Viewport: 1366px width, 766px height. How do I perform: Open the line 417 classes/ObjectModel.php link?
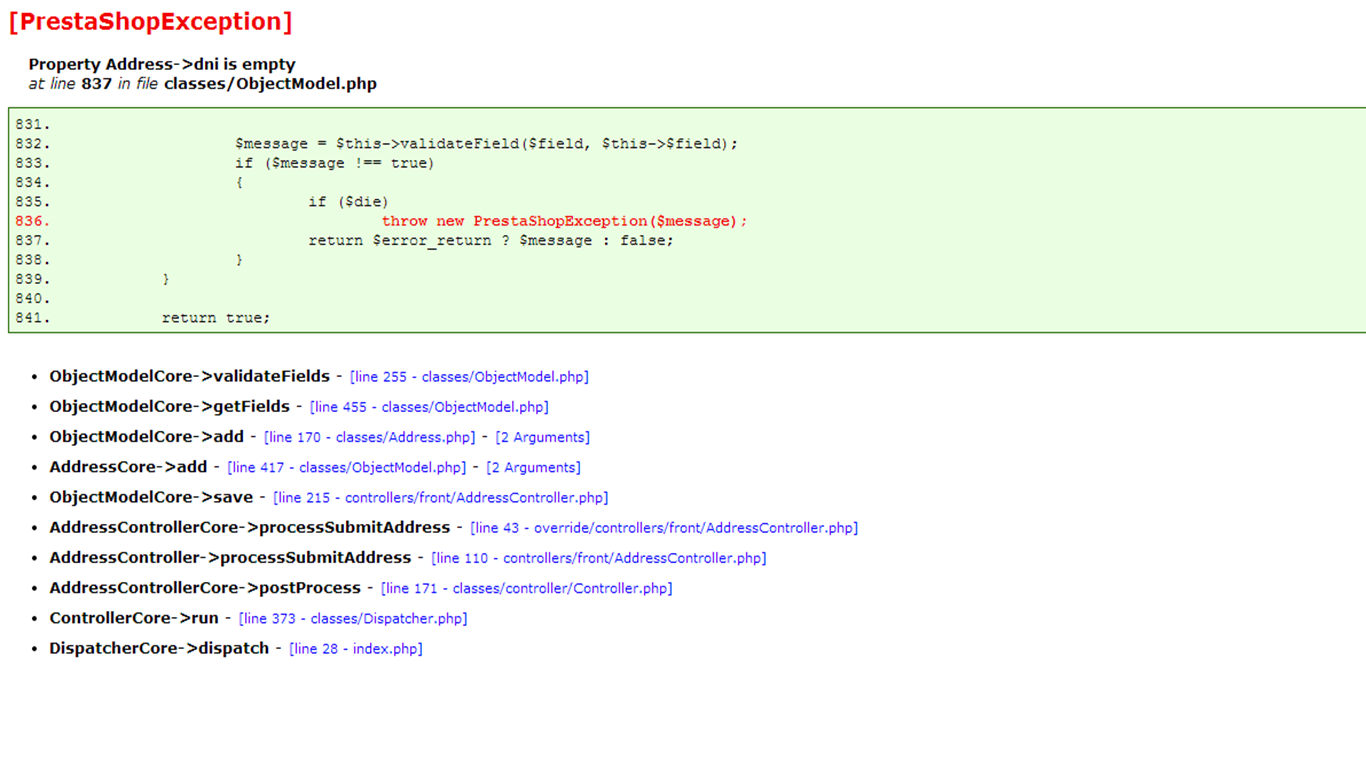pyautogui.click(x=347, y=467)
